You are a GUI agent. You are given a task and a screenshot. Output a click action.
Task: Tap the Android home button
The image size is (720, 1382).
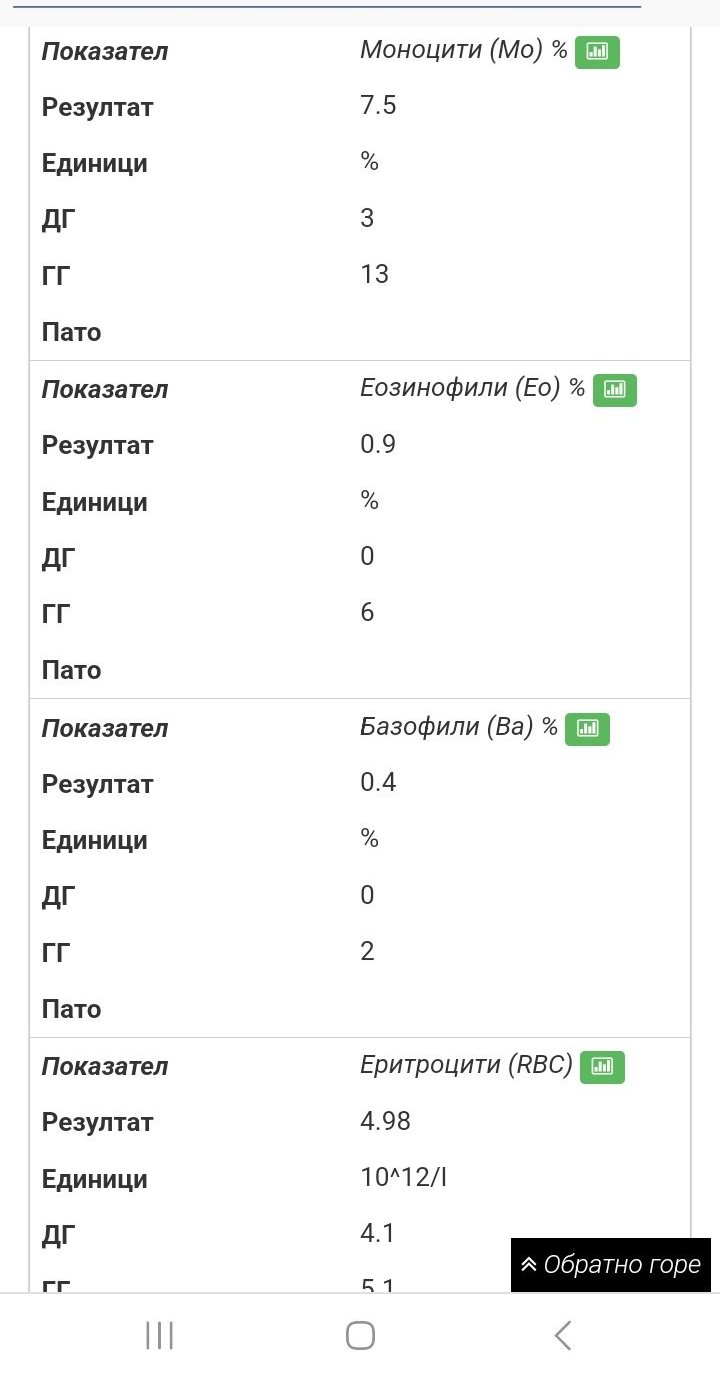pos(360,1335)
